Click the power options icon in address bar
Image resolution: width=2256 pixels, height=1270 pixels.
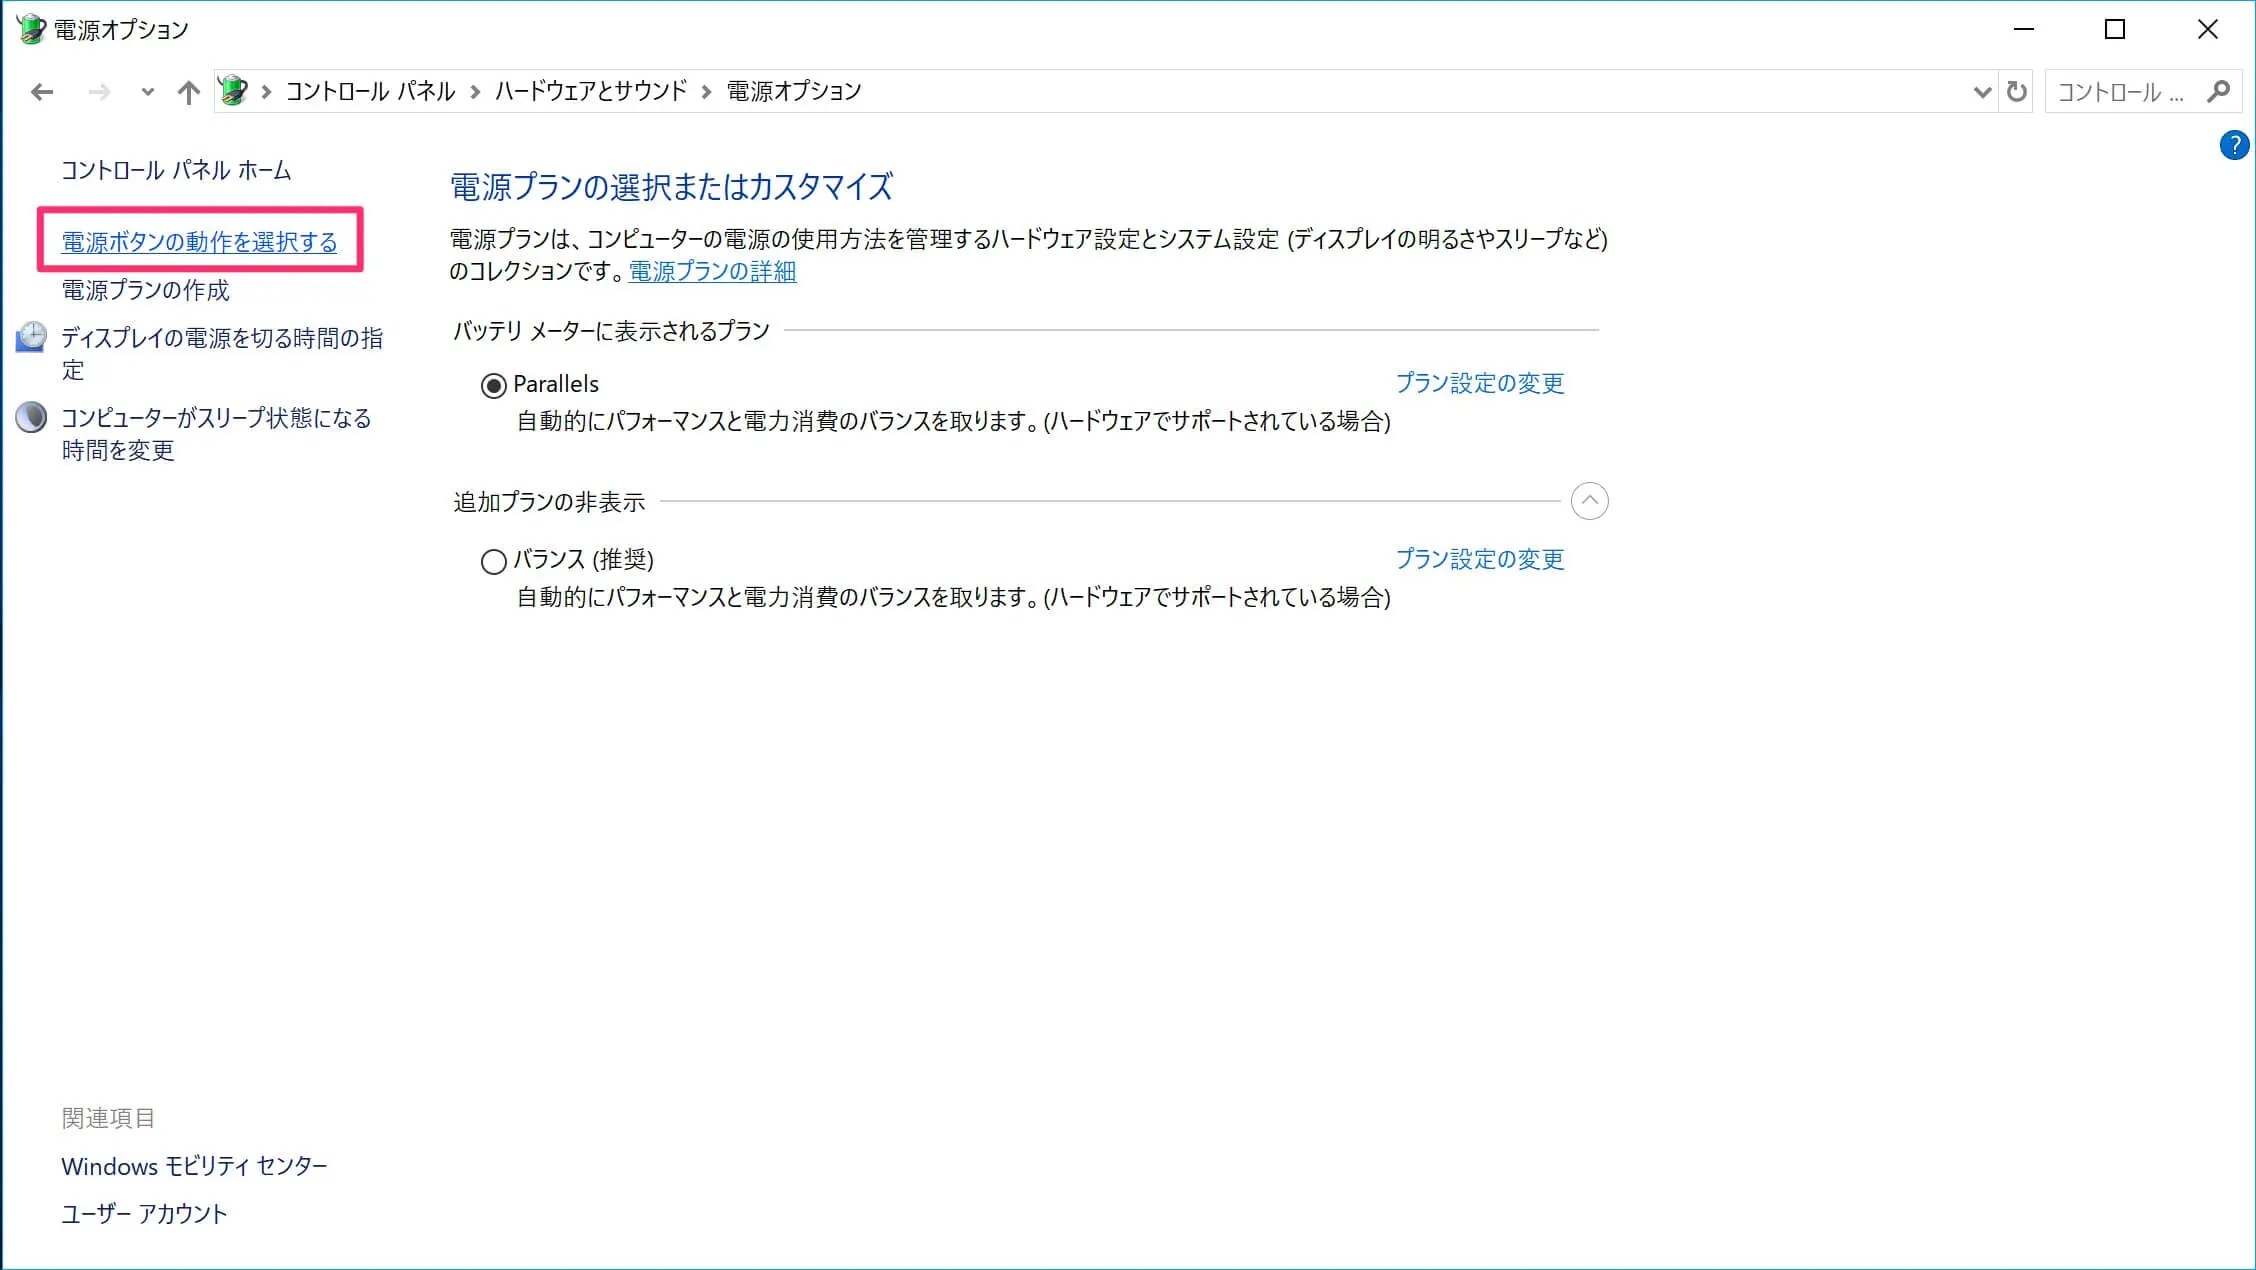(233, 91)
